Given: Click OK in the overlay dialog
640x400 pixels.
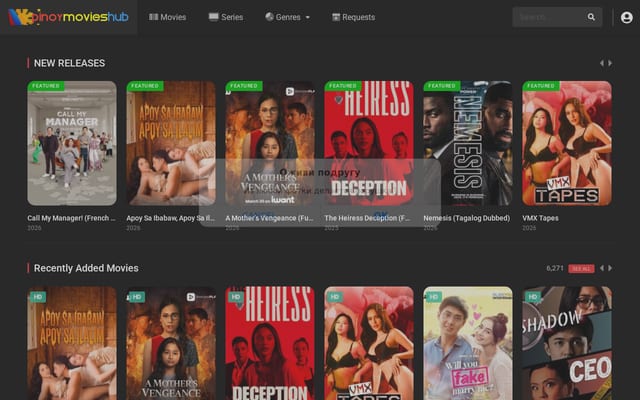Looking at the screenshot, I should click(380, 214).
